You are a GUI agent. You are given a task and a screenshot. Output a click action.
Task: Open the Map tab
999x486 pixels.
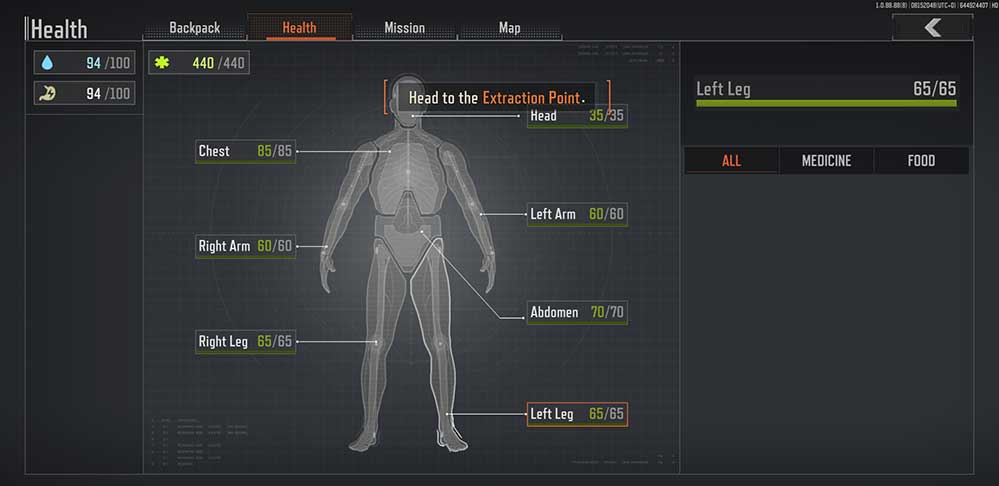pyautogui.click(x=510, y=28)
